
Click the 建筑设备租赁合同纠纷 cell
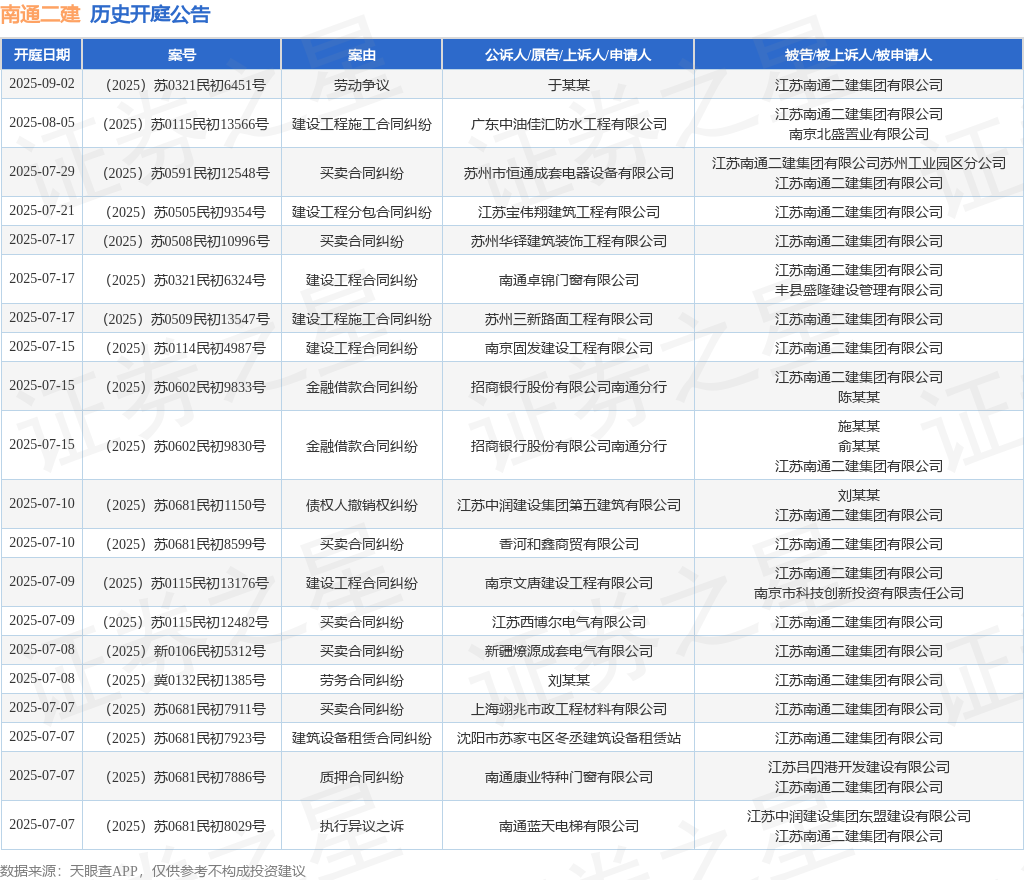362,738
